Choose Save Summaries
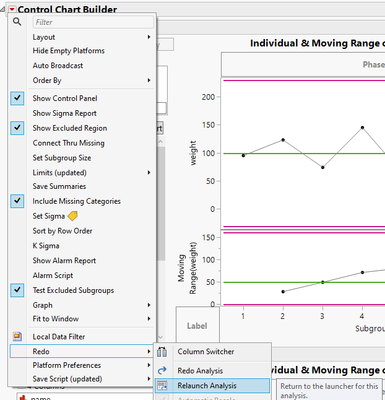Screen dimensions: 385x400 (x=59, y=186)
